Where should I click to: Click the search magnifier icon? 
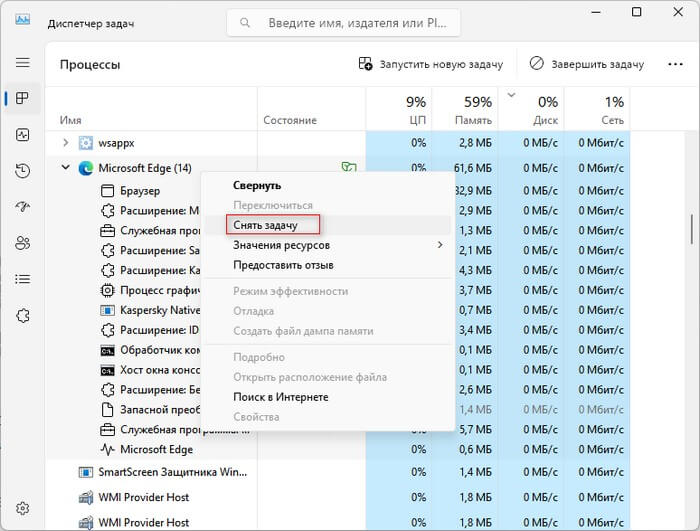click(x=245, y=22)
